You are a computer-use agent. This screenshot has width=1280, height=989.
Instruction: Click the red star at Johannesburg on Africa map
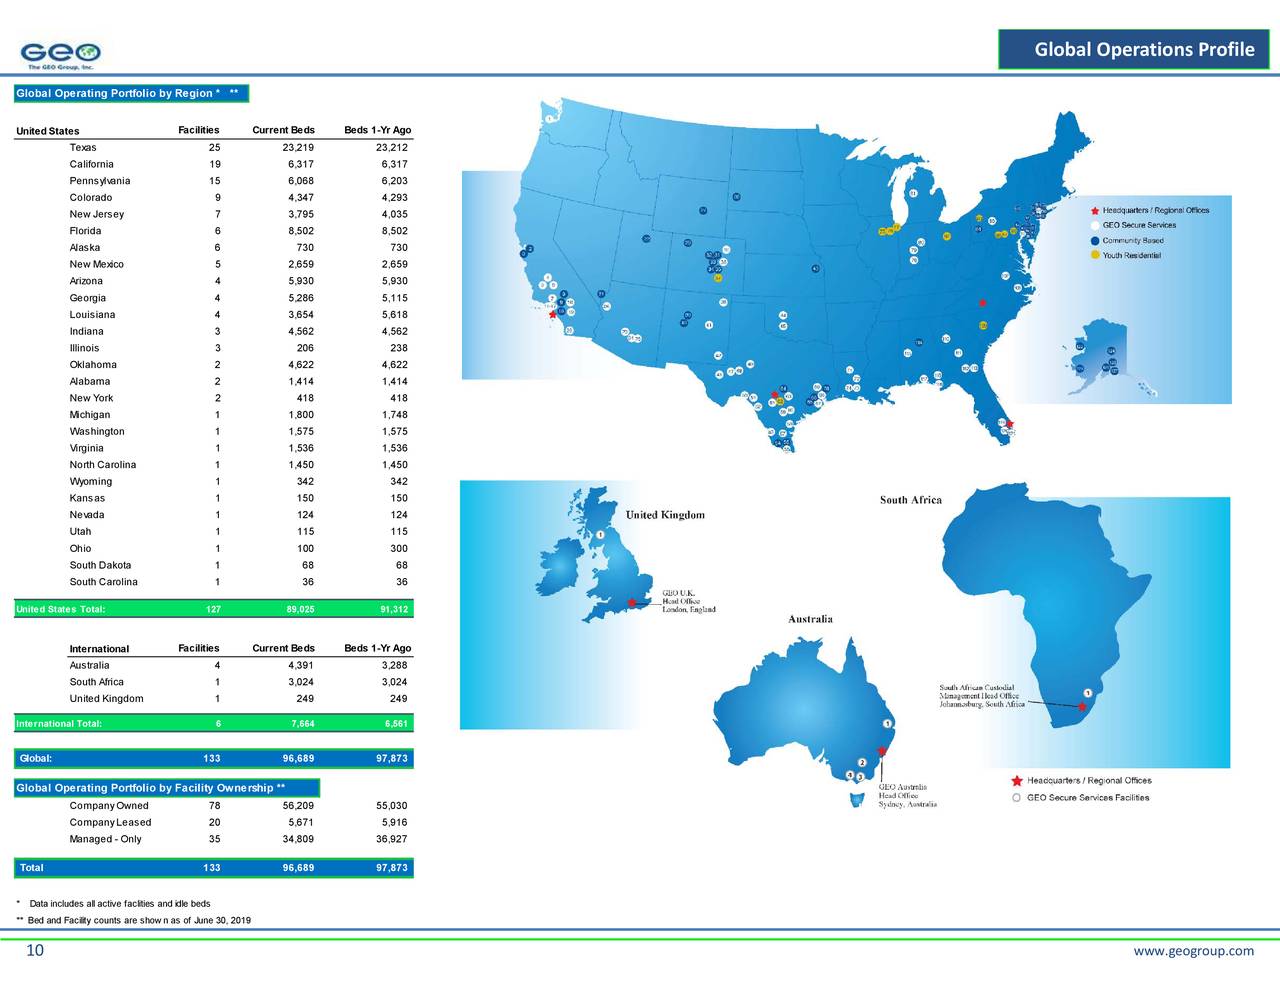coord(1082,706)
